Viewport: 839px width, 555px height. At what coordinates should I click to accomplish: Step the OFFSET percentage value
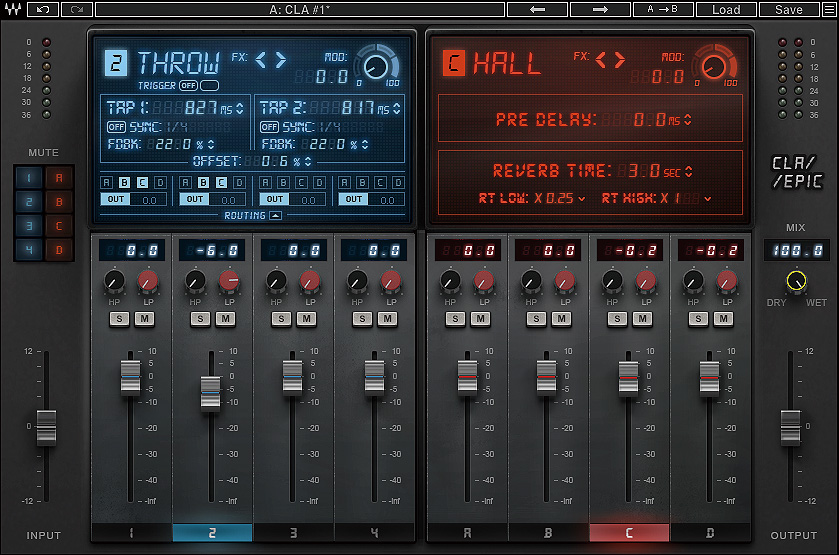point(308,161)
